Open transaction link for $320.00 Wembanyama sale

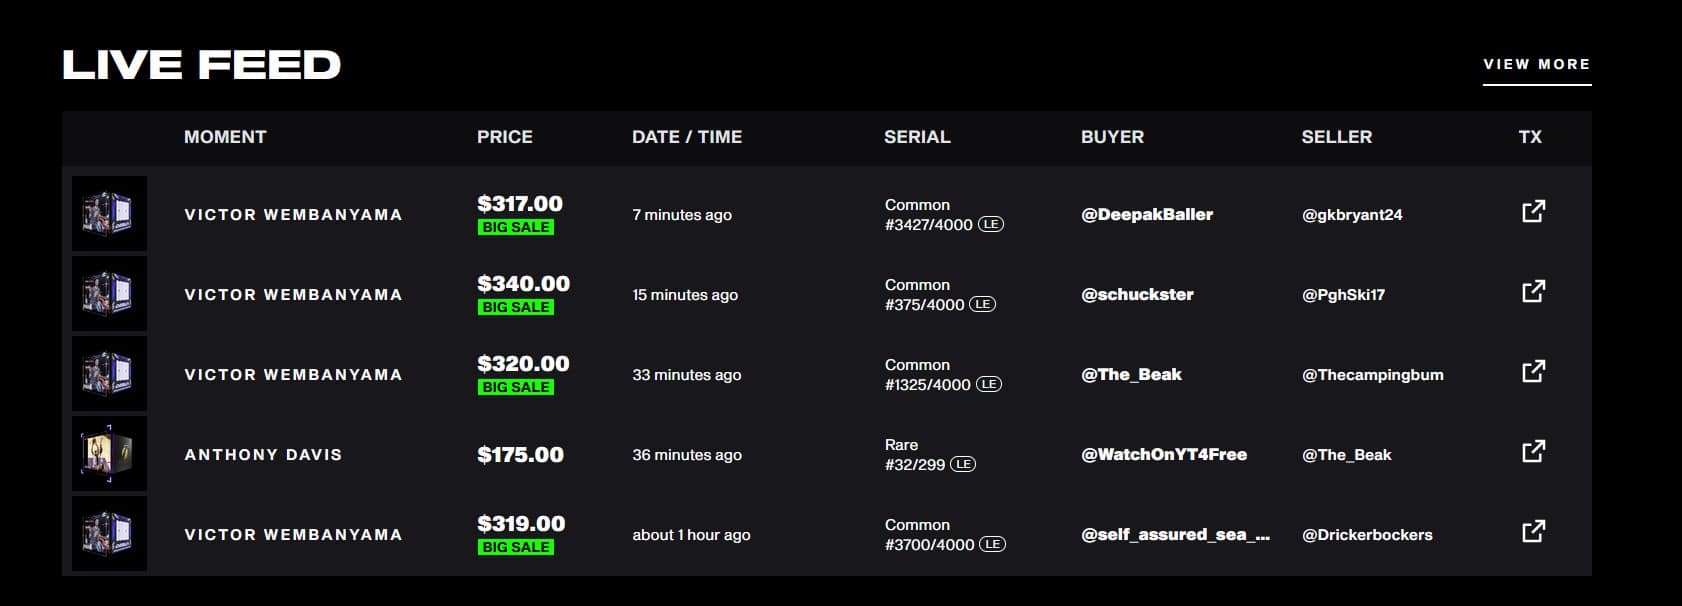pyautogui.click(x=1533, y=372)
